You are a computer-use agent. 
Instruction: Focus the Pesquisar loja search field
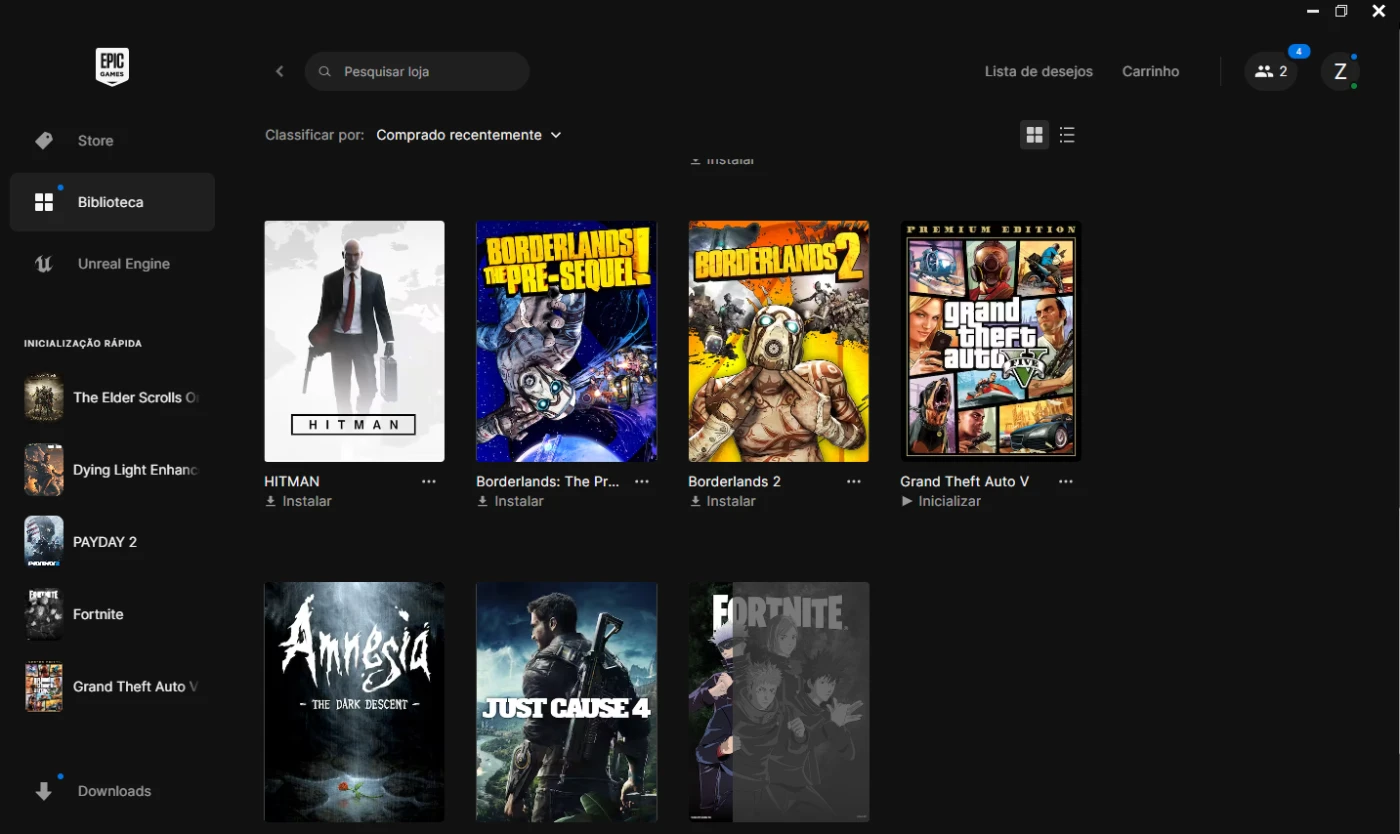click(417, 72)
